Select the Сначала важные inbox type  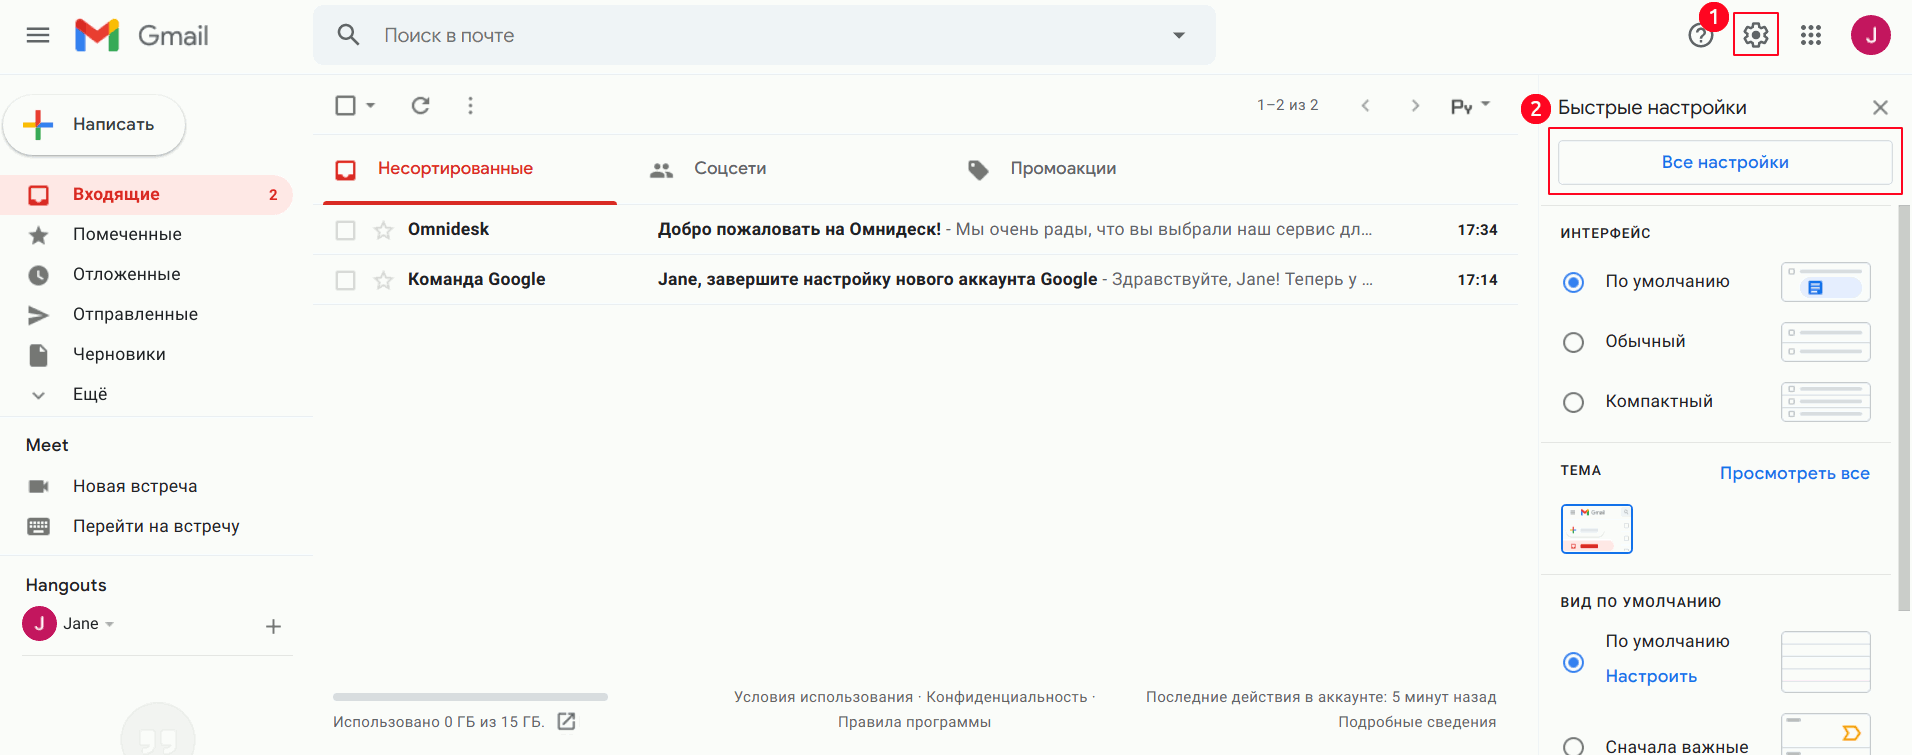click(x=1573, y=746)
